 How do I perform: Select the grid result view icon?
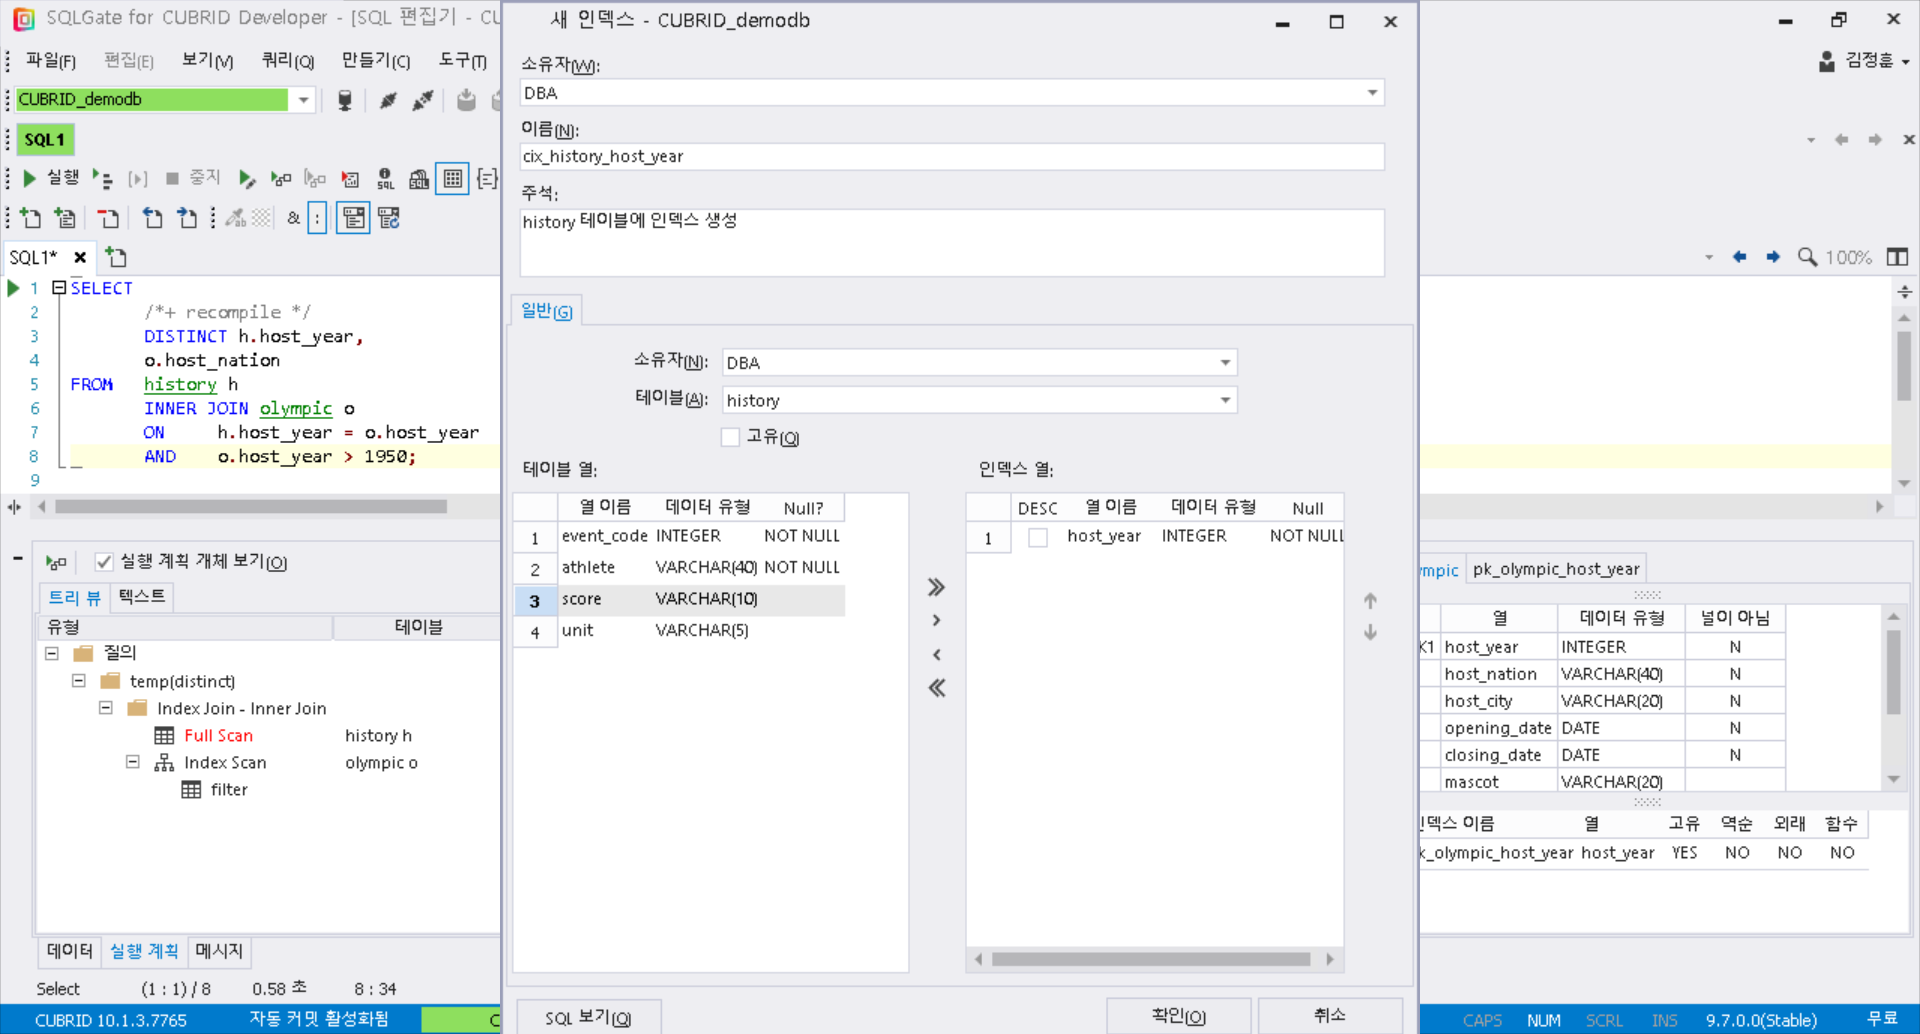(x=453, y=178)
